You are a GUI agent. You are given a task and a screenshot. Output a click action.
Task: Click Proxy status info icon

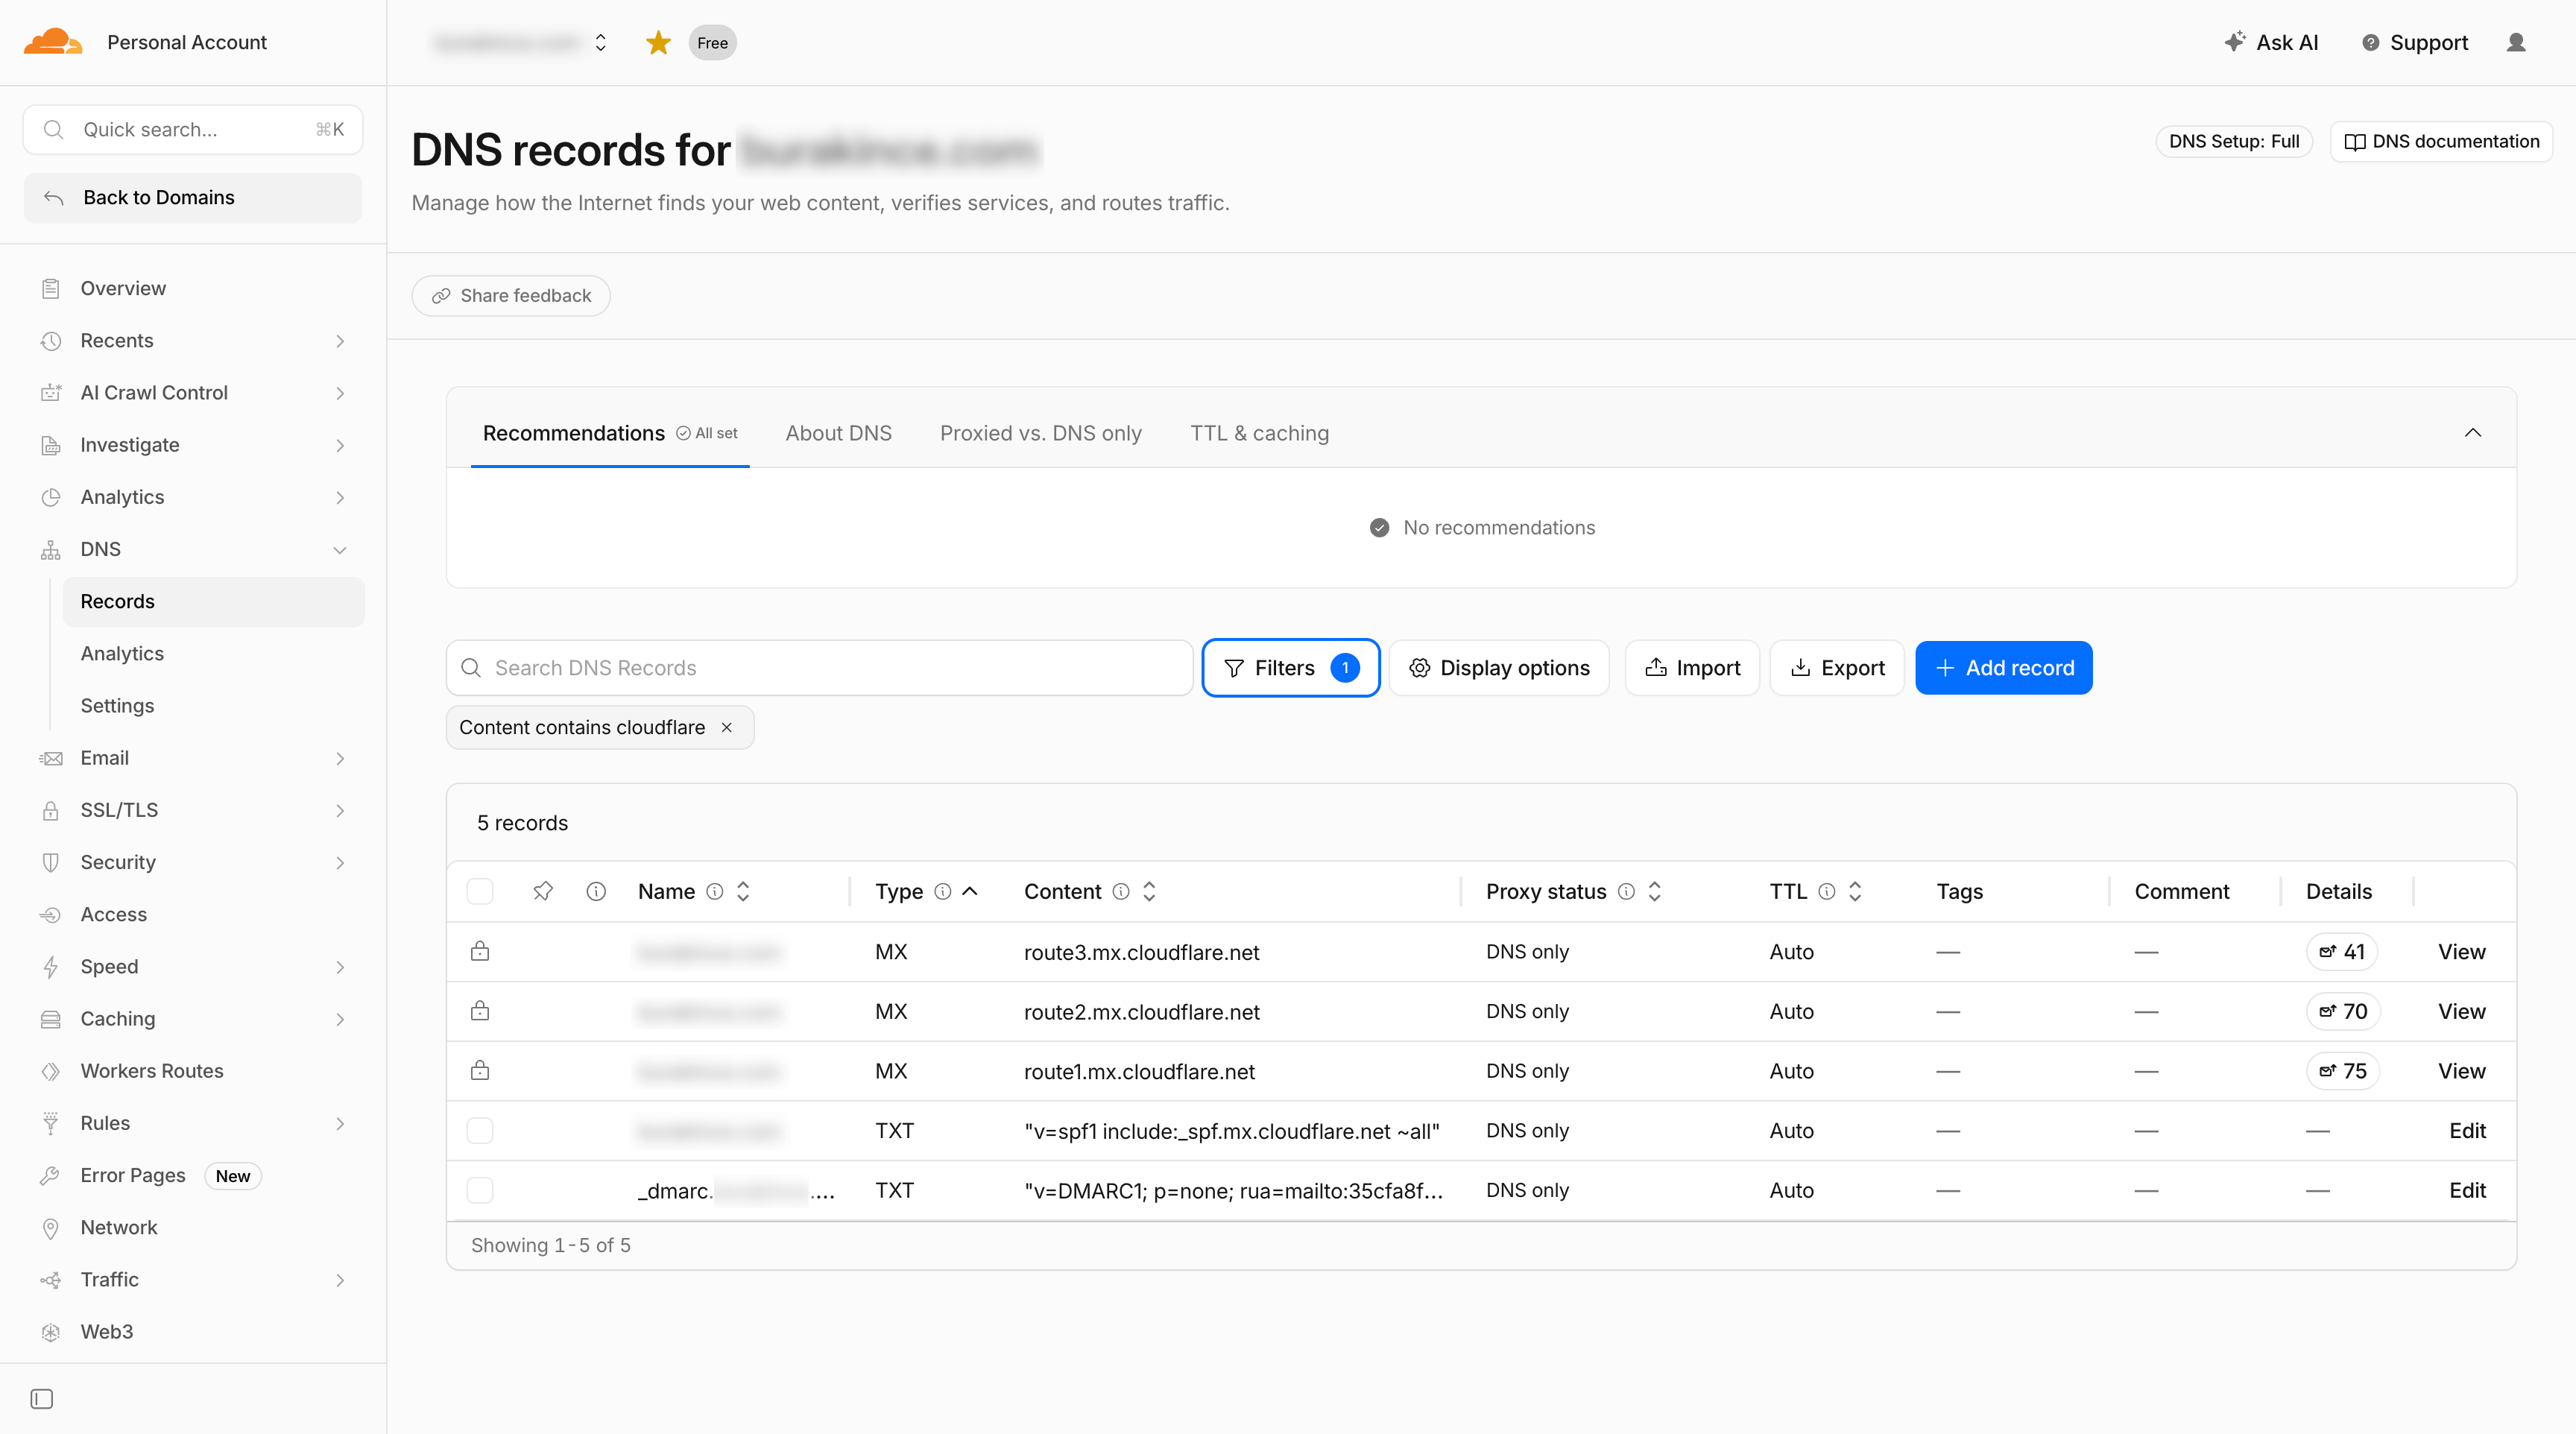tap(1626, 891)
